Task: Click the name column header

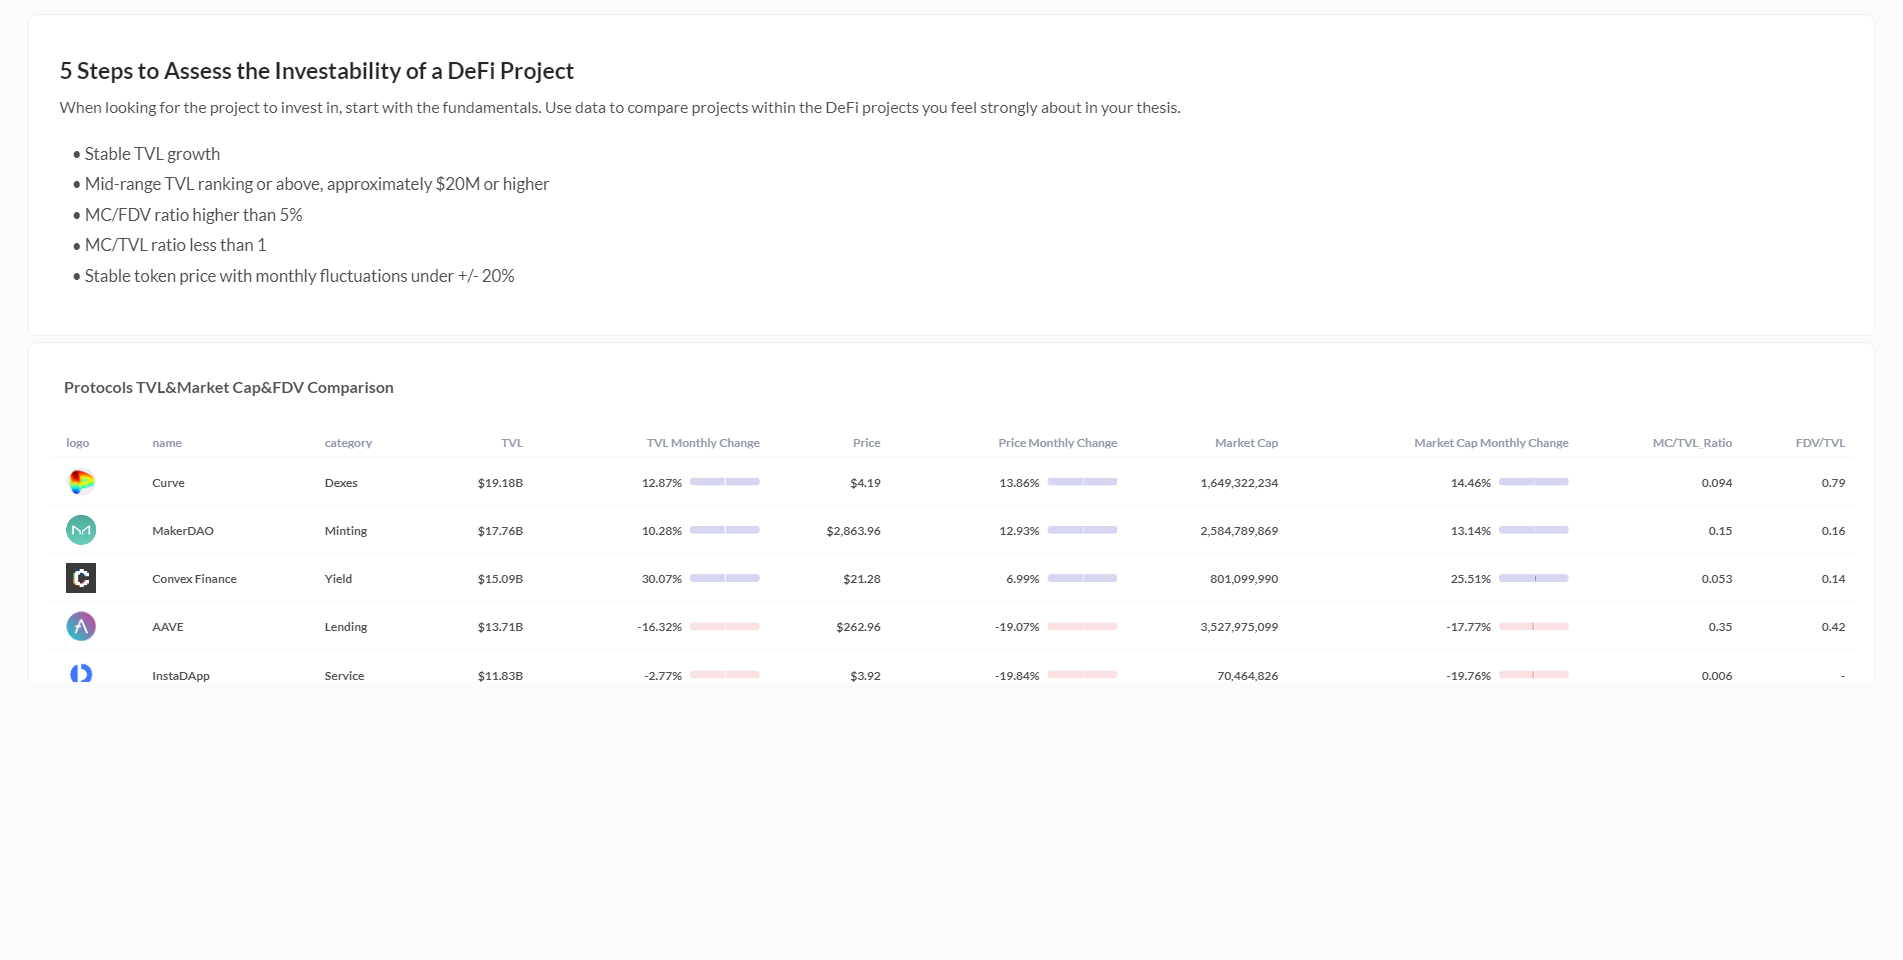Action: 167,443
